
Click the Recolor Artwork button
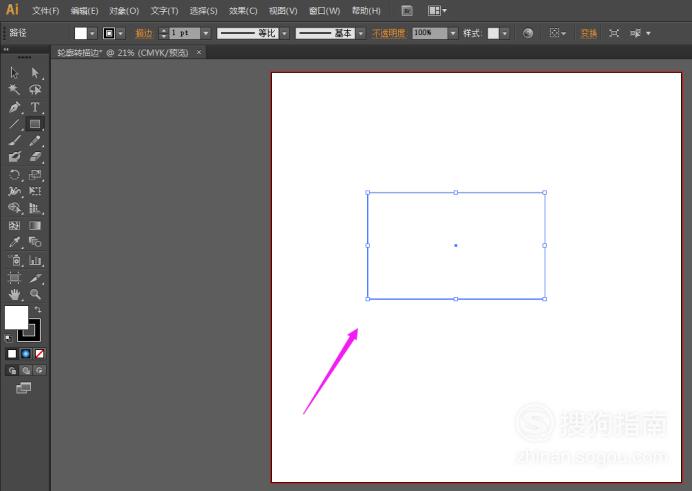528,33
